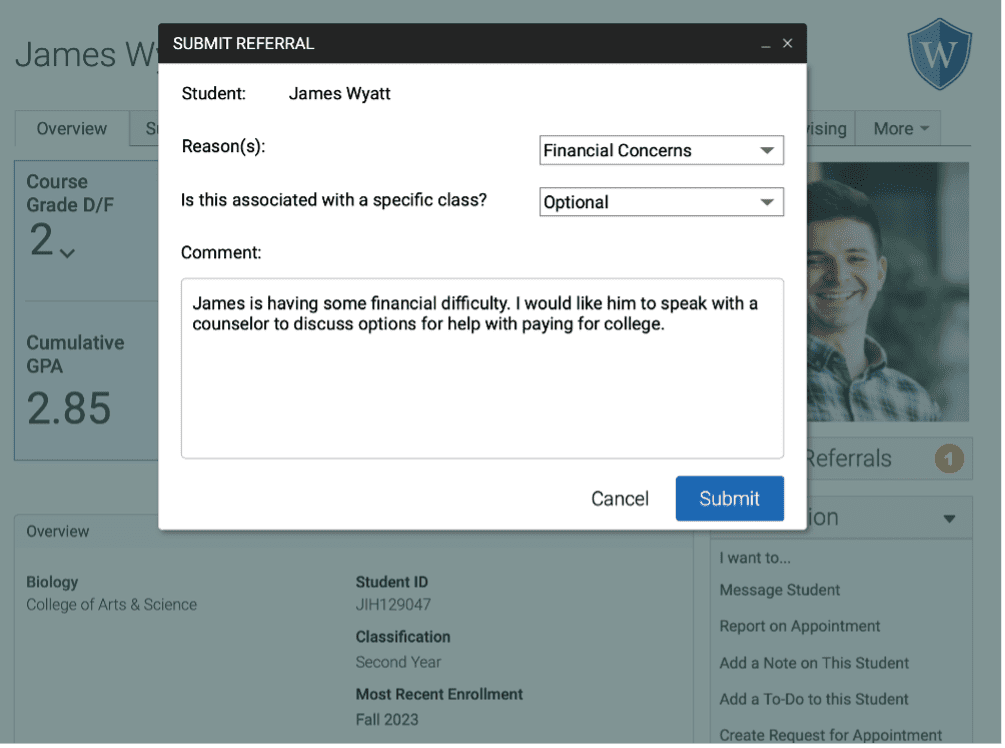This screenshot has height=748, width=1005.
Task: Click the Cumulative GPA value 2.85
Action: [69, 408]
